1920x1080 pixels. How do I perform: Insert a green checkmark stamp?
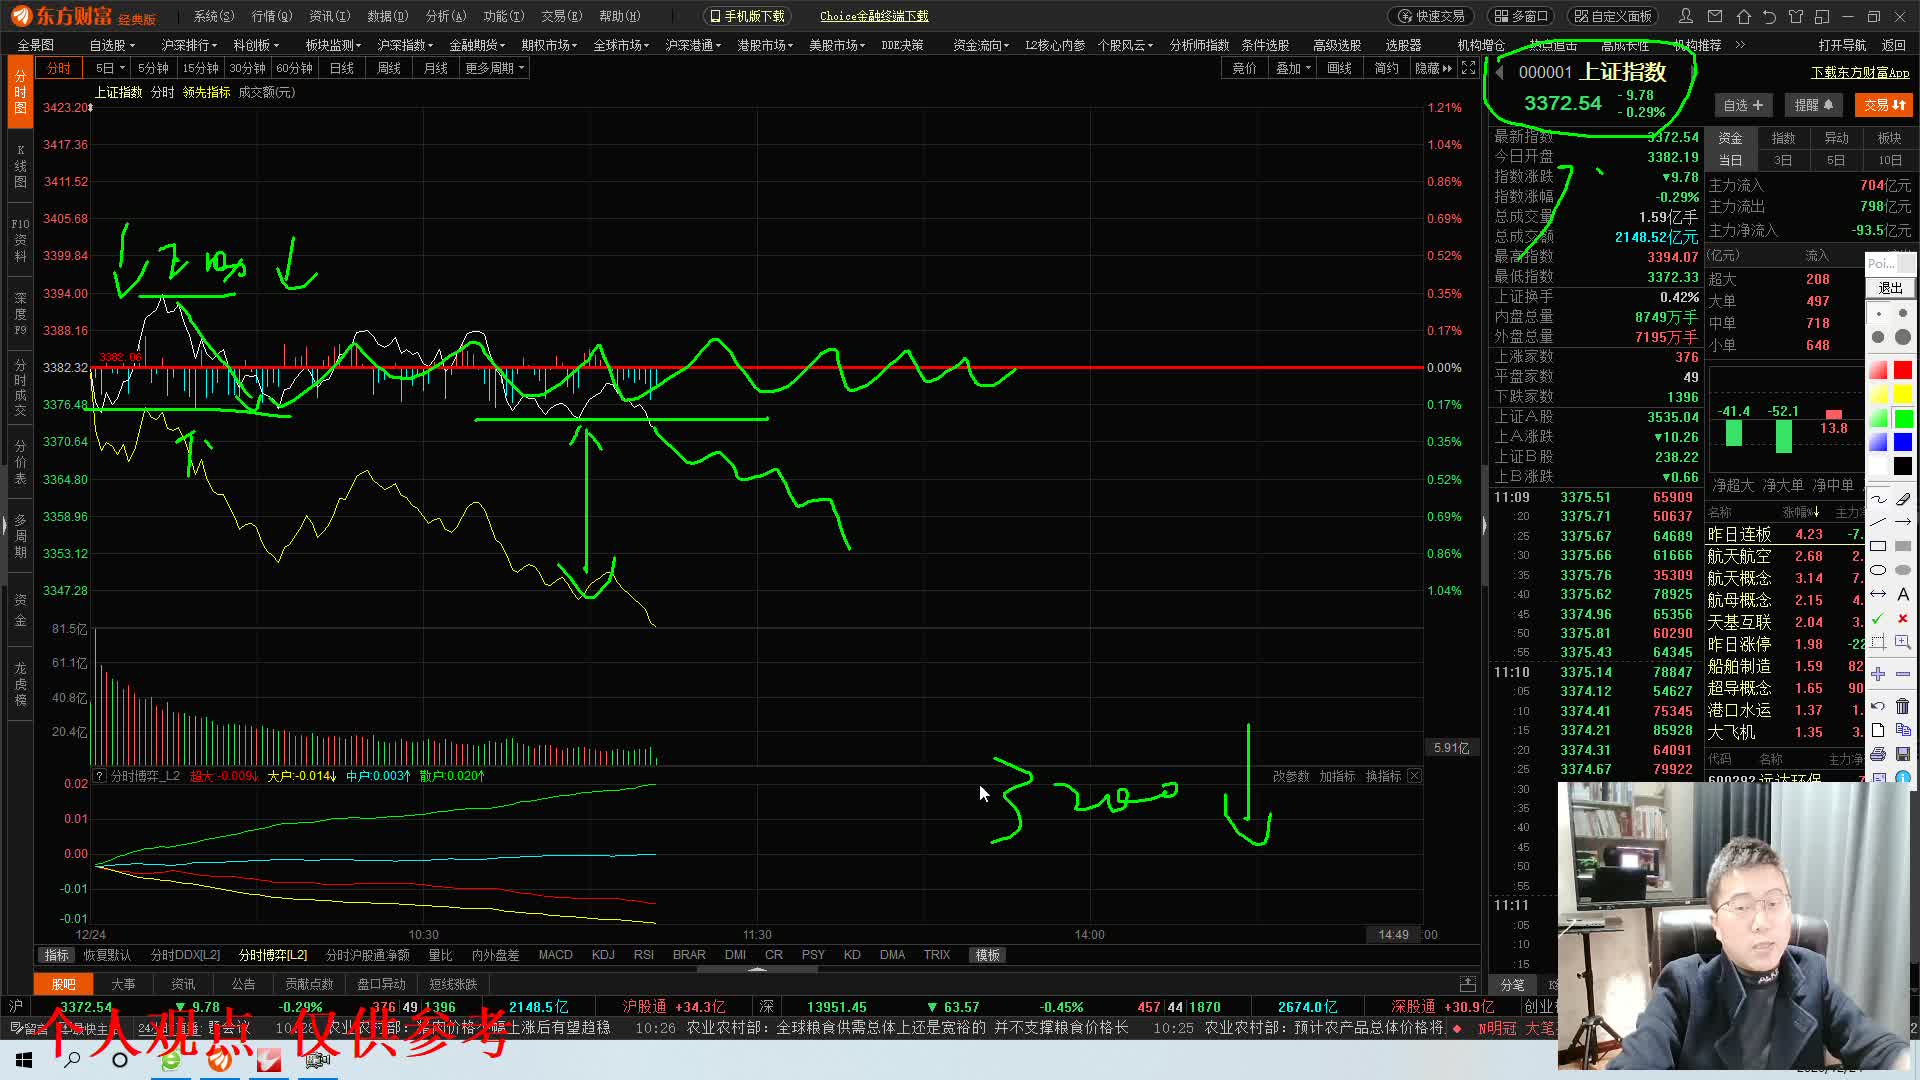coord(1878,618)
